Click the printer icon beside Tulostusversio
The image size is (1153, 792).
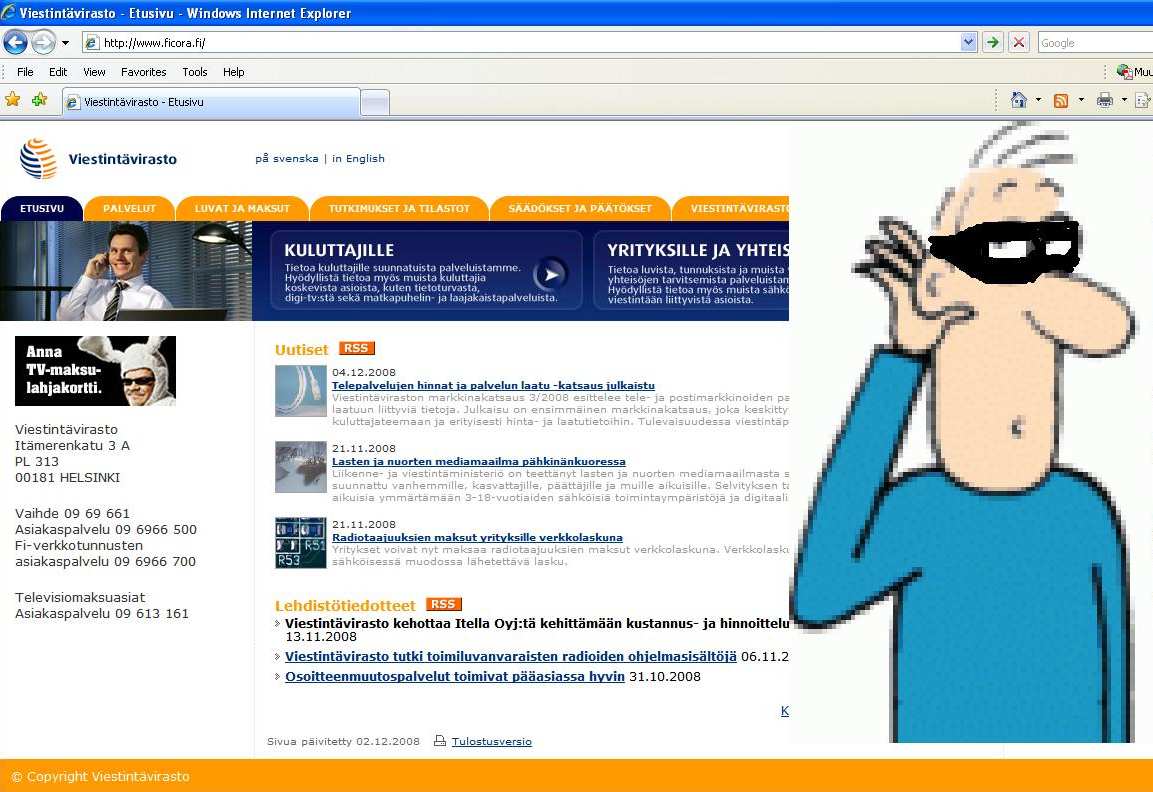pos(440,741)
